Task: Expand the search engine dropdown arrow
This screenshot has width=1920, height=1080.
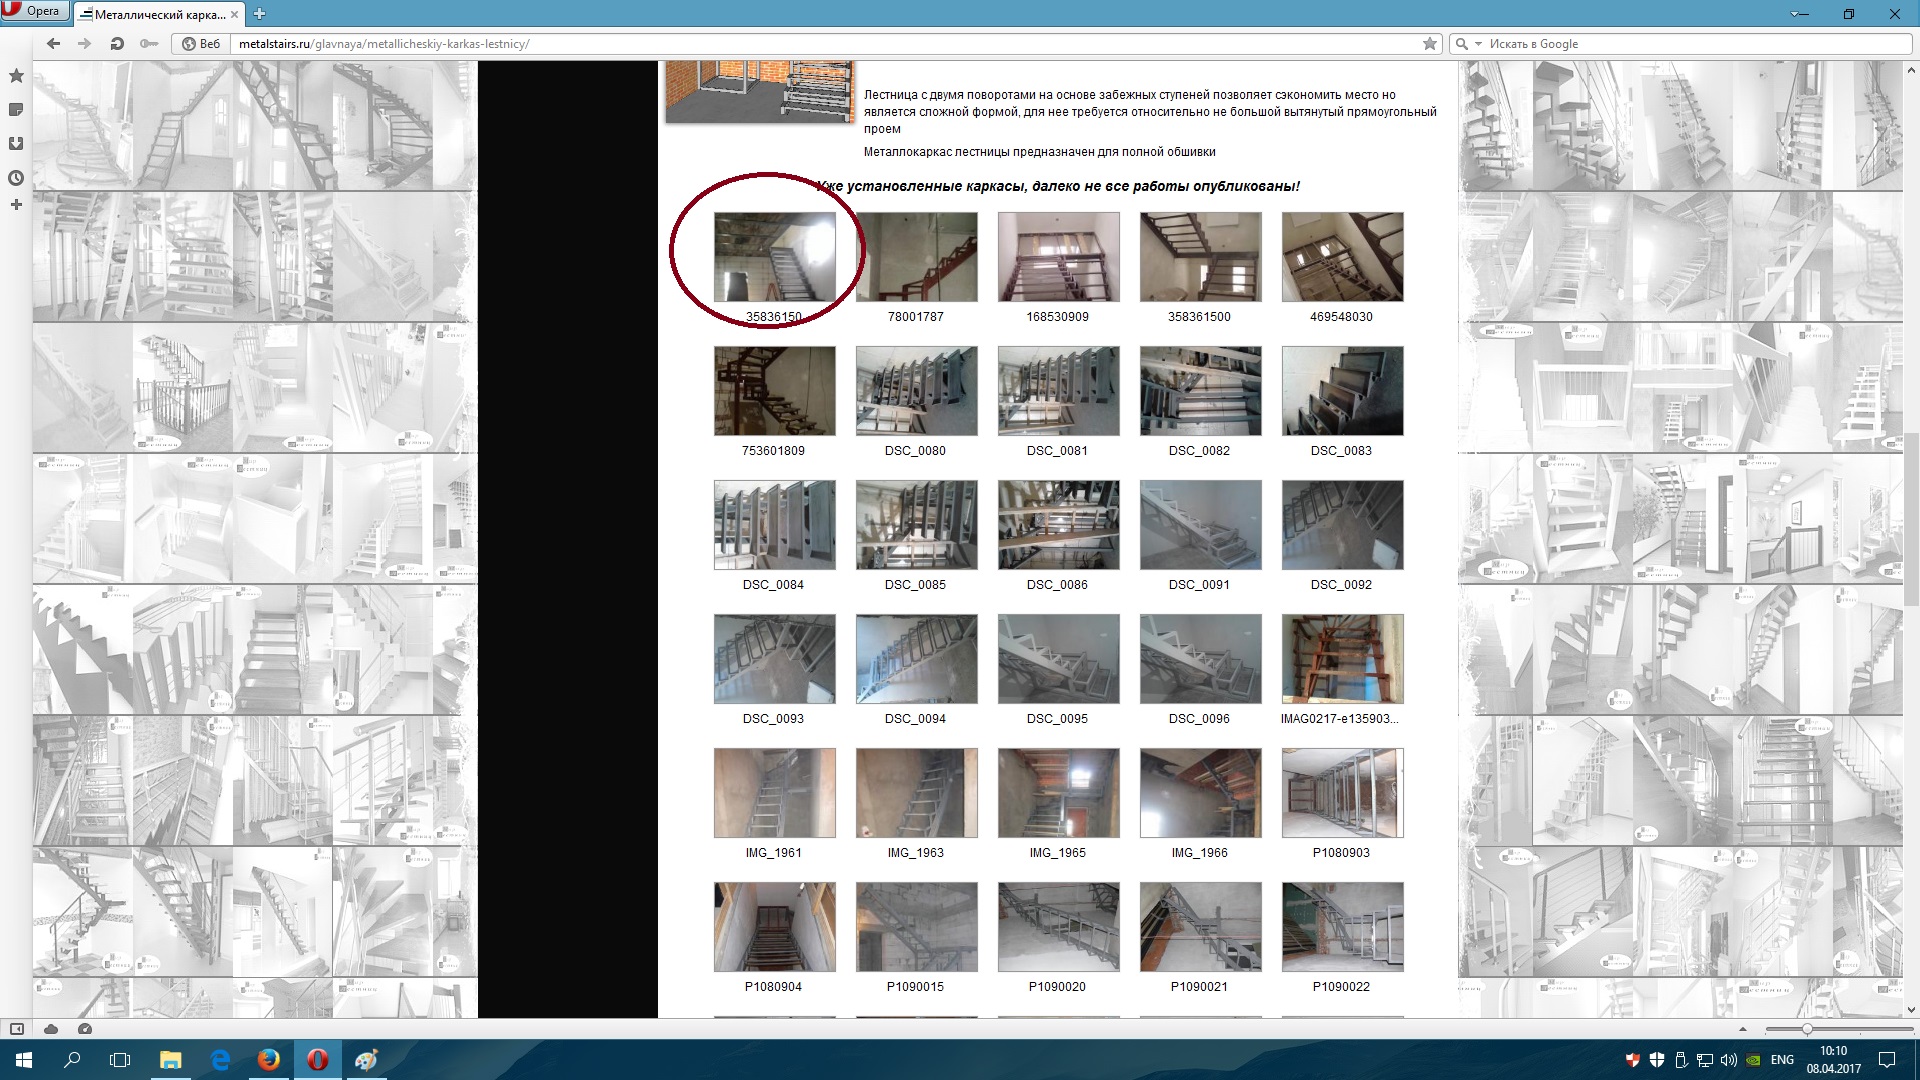Action: tap(1478, 44)
